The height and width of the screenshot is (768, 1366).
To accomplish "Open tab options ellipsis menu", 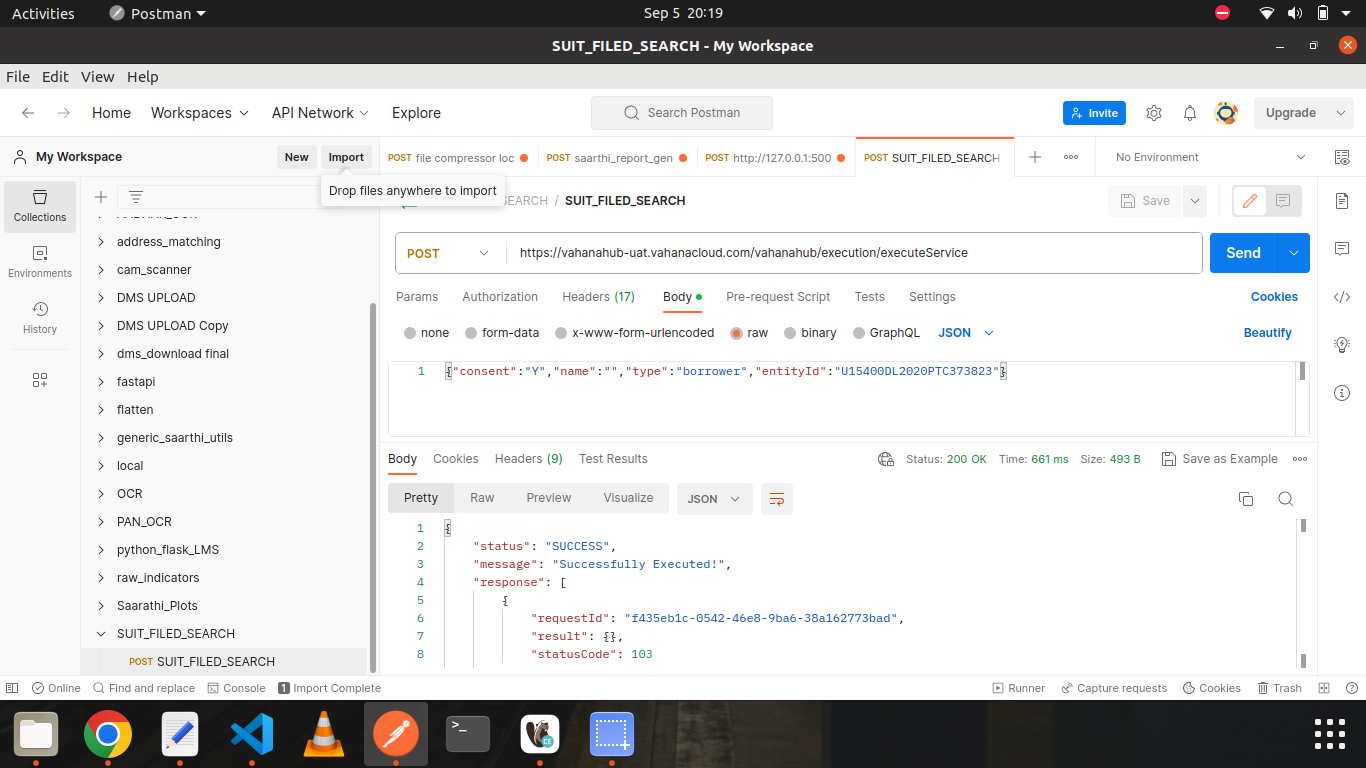I will (x=1071, y=157).
